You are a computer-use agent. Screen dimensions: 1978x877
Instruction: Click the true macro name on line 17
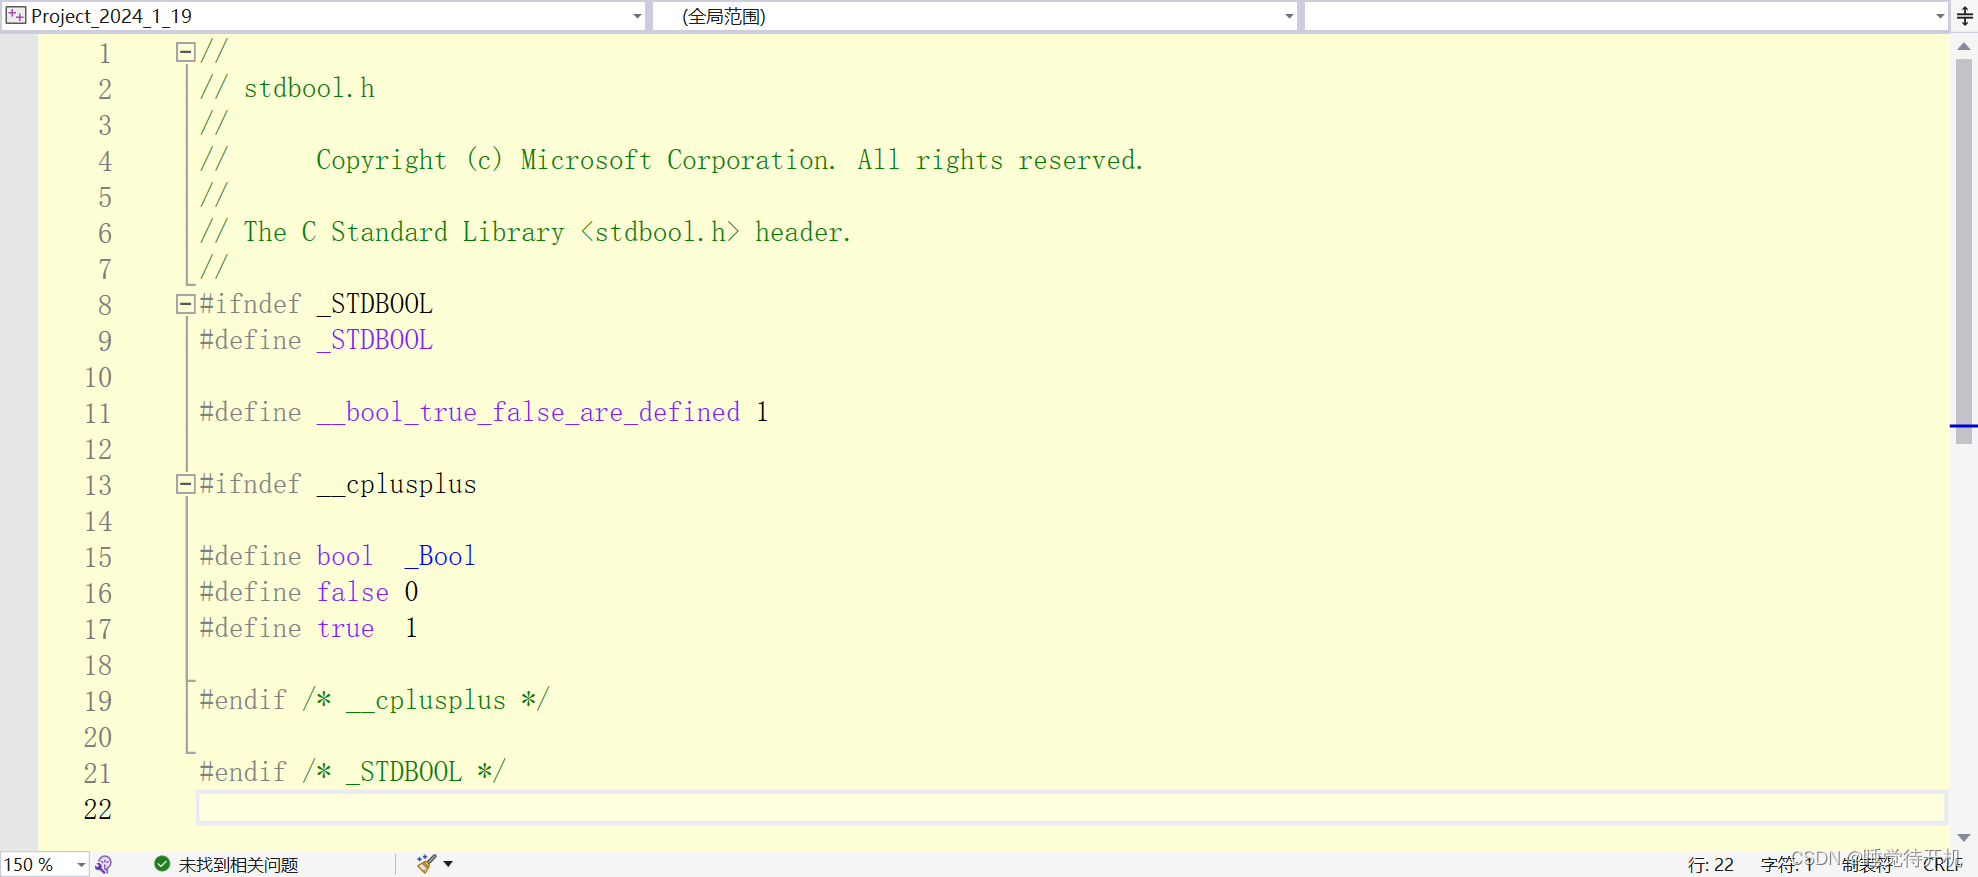point(346,628)
